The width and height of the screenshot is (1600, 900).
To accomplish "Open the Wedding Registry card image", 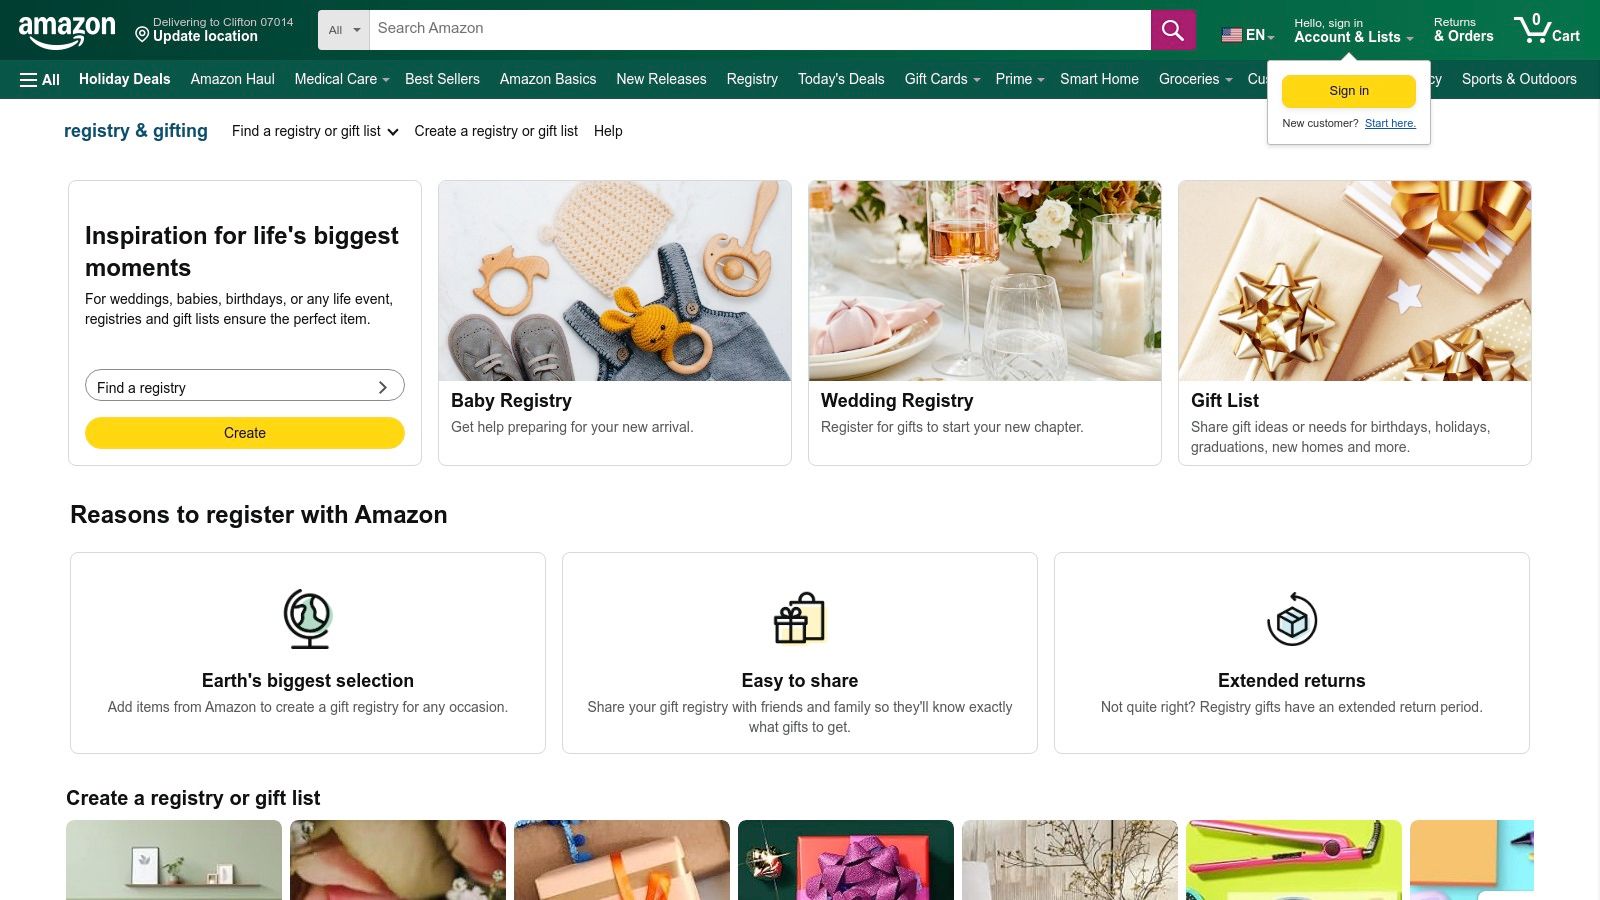I will click(x=984, y=280).
